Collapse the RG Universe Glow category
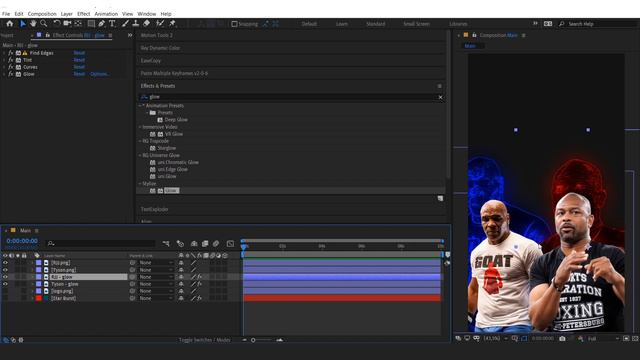 (x=140, y=155)
